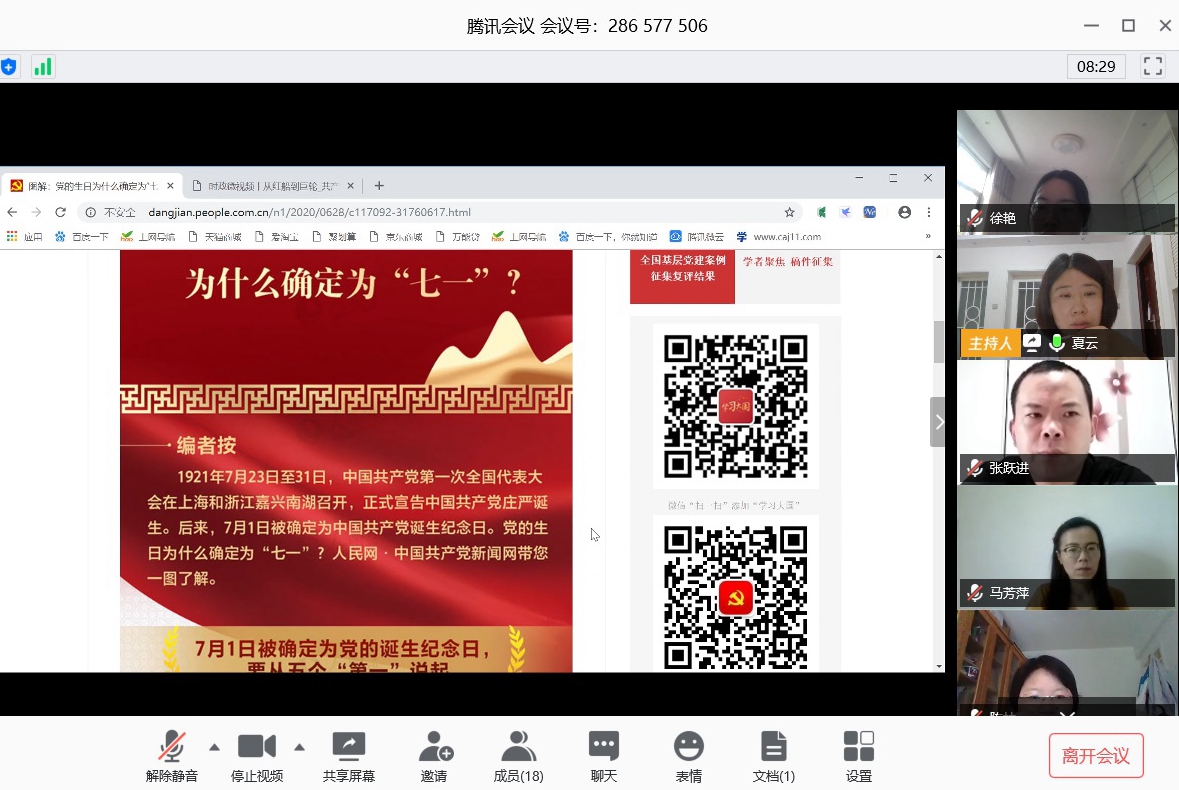The width and height of the screenshot is (1179, 790).
Task: Open the 百度一下 bookmark
Action: [82, 237]
